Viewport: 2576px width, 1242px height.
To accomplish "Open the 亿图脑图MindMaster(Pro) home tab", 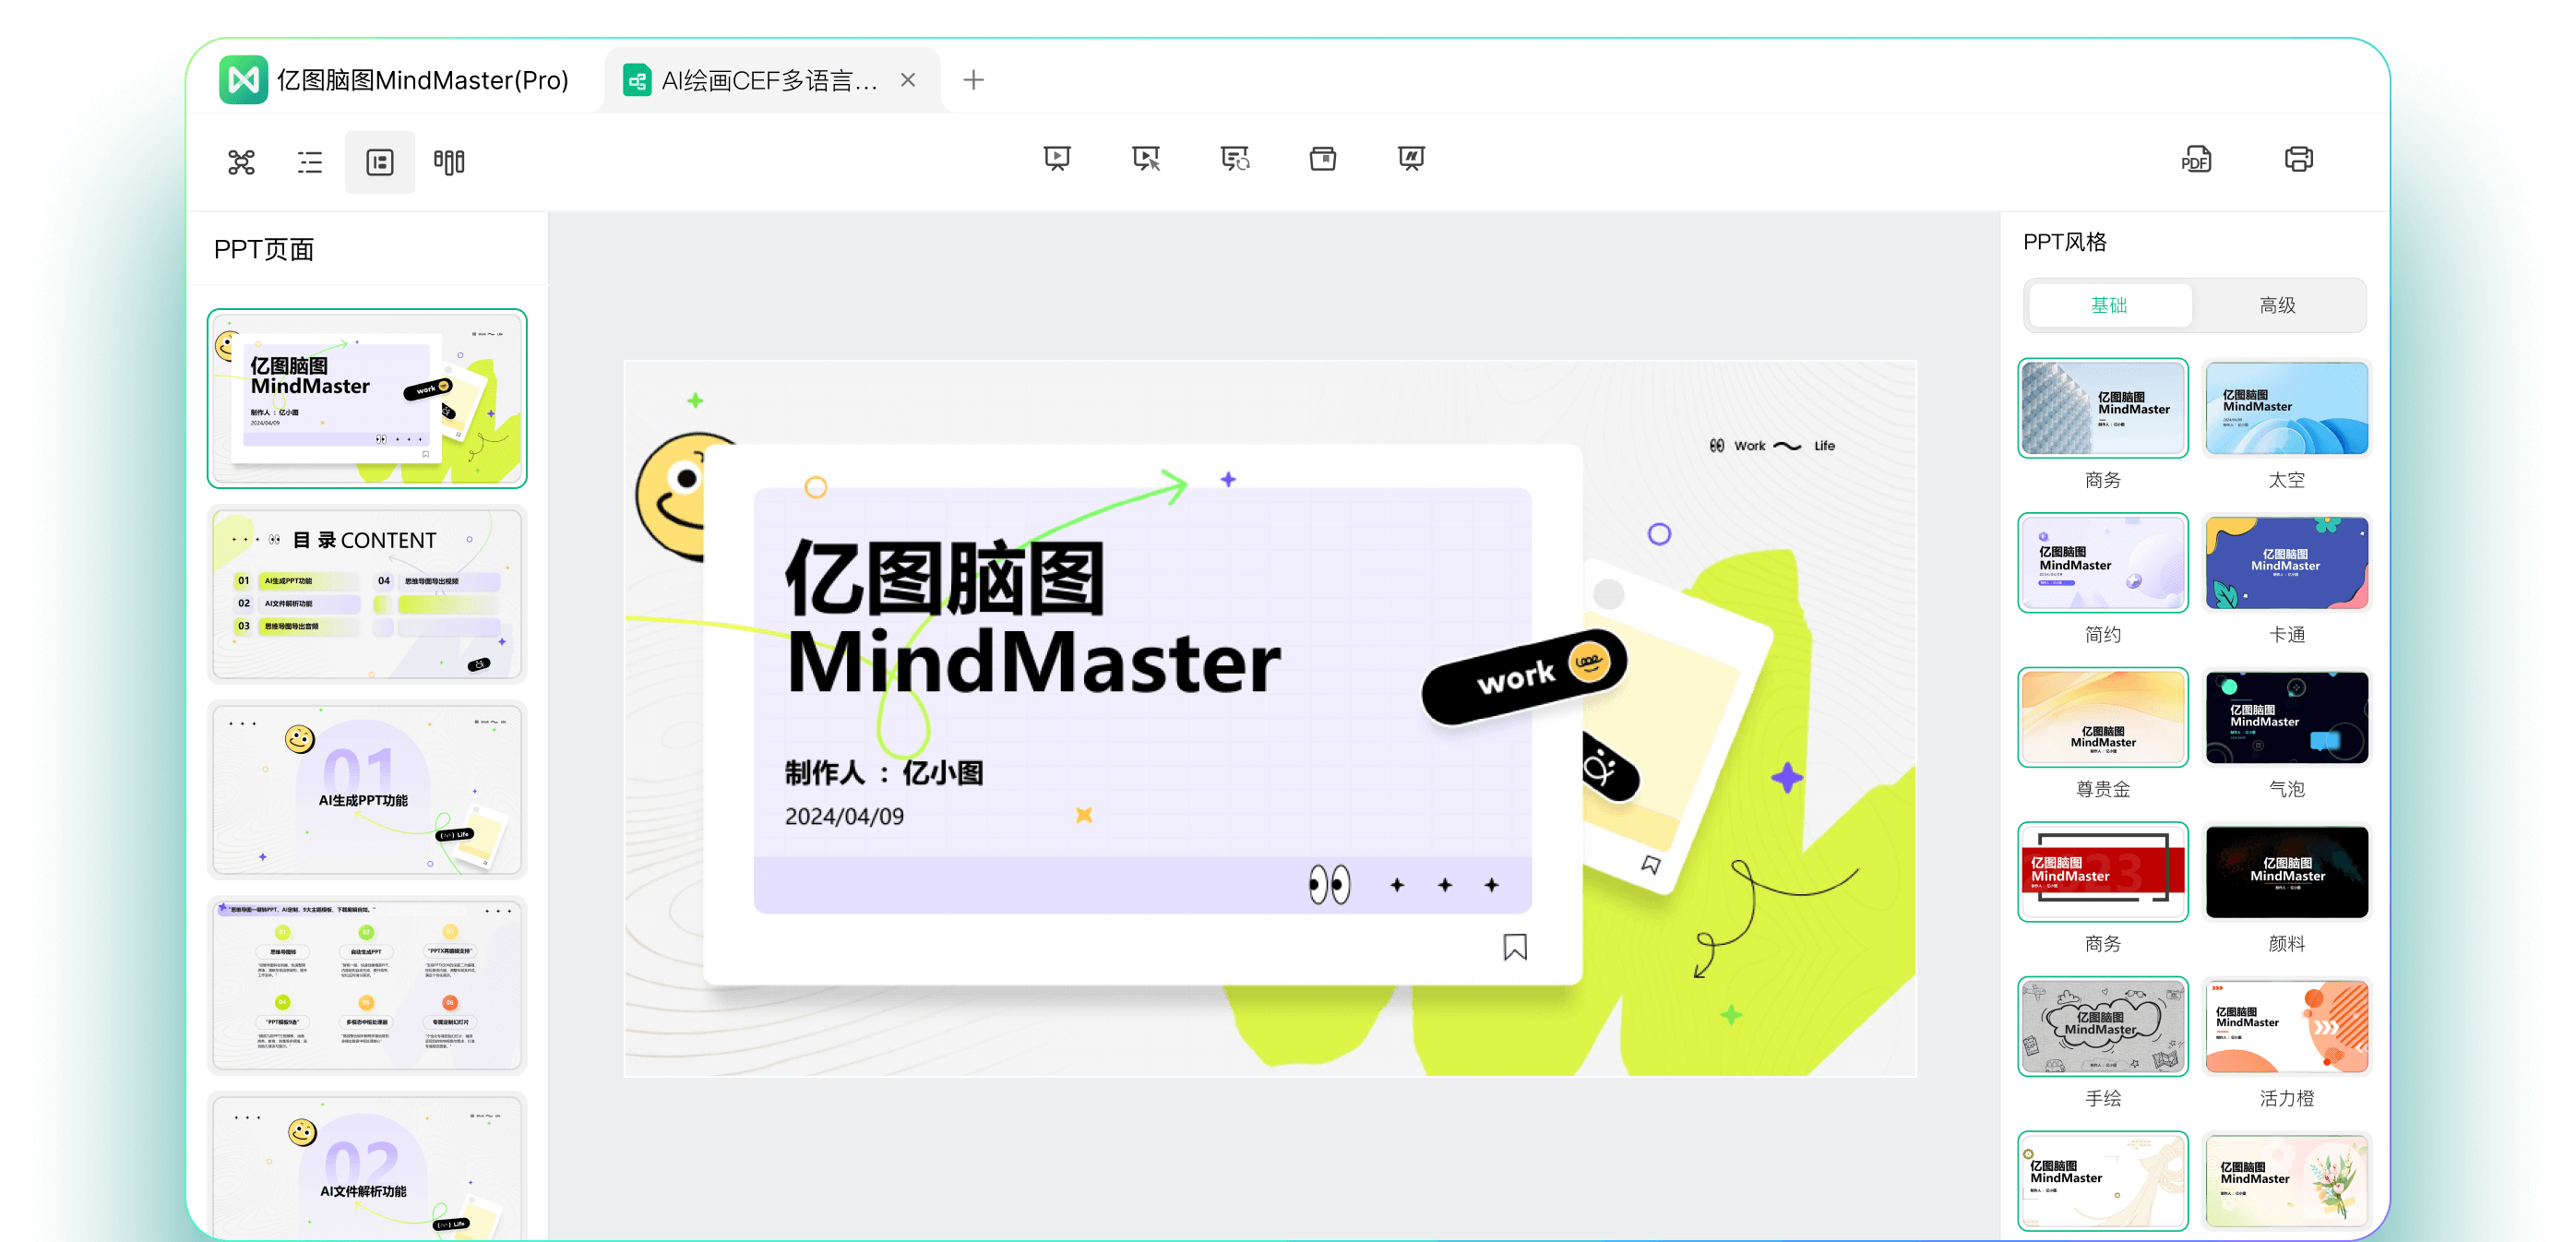I will (395, 80).
